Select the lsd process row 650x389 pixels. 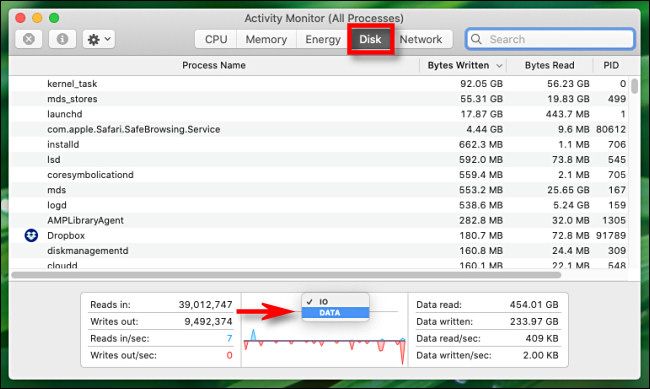[319, 160]
